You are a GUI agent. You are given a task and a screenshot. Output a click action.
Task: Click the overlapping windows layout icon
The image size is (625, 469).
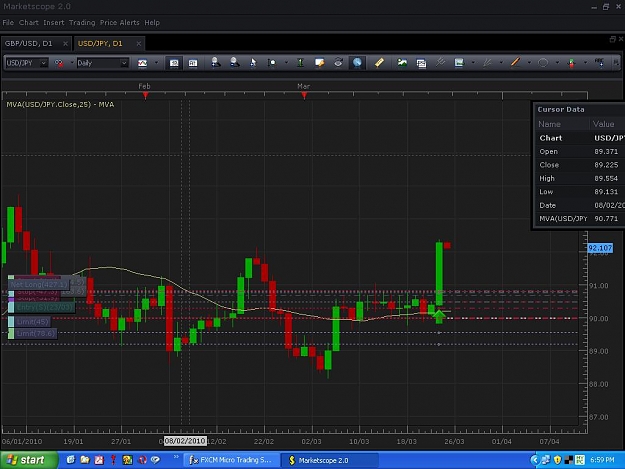point(421,63)
